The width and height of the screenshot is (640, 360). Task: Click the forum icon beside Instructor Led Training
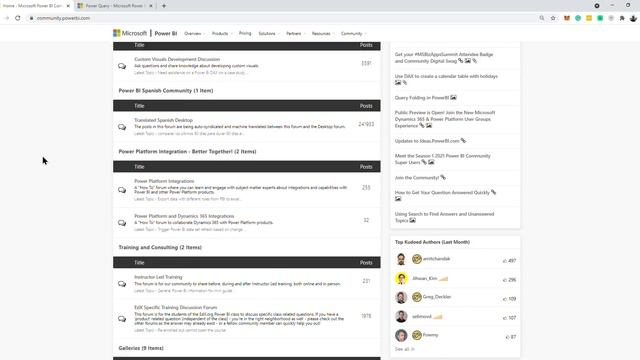tap(122, 284)
